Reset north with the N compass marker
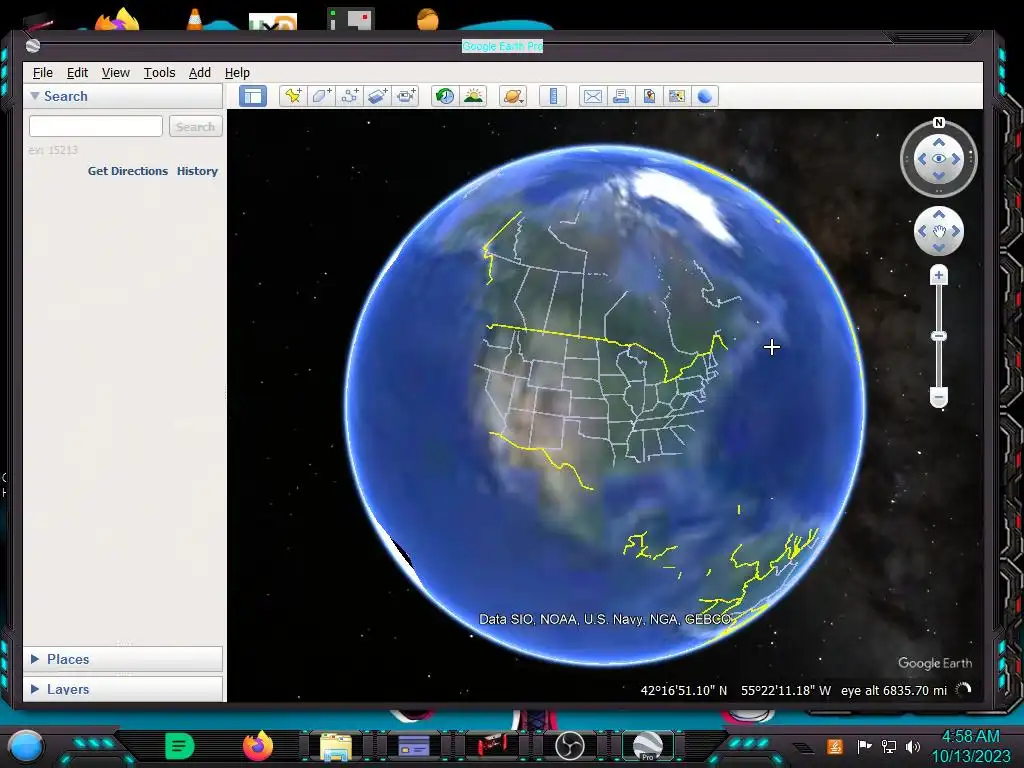The height and width of the screenshot is (768, 1024). pos(938,123)
